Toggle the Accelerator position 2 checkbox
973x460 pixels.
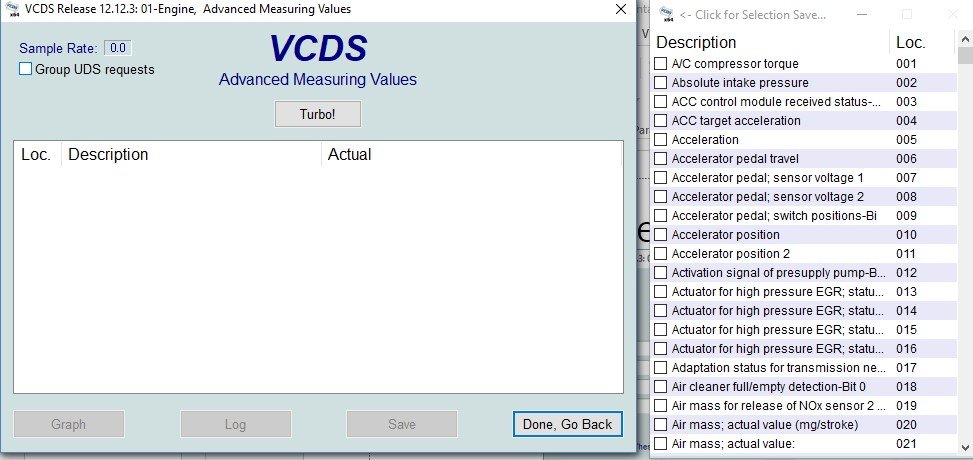click(660, 254)
